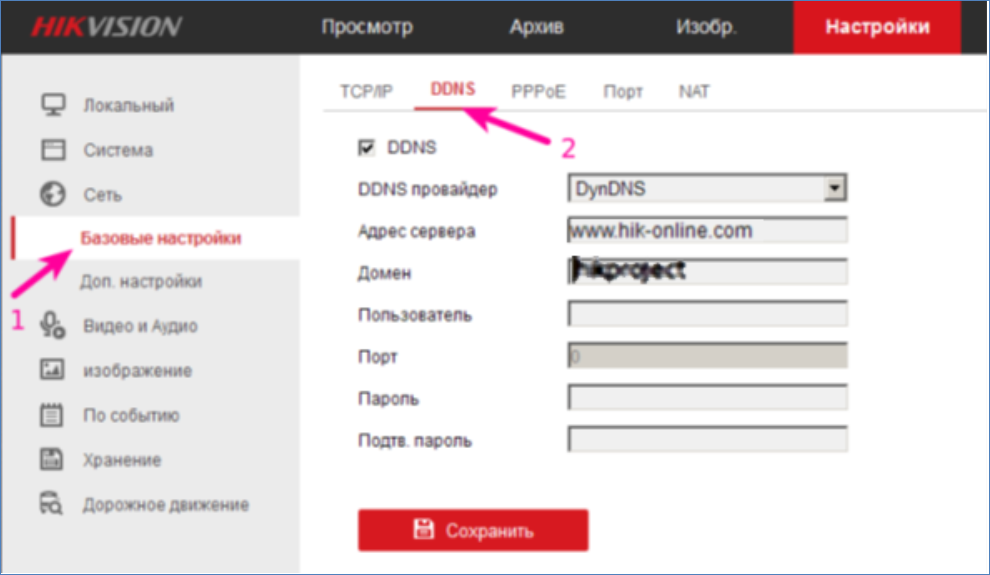
Task: Click the calendar icon for По событию
Action: coord(52,415)
